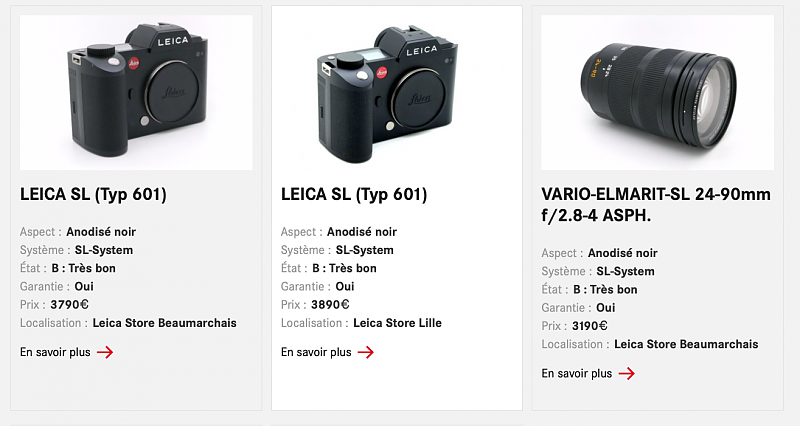Click the 3890€ price text

[x=330, y=305]
